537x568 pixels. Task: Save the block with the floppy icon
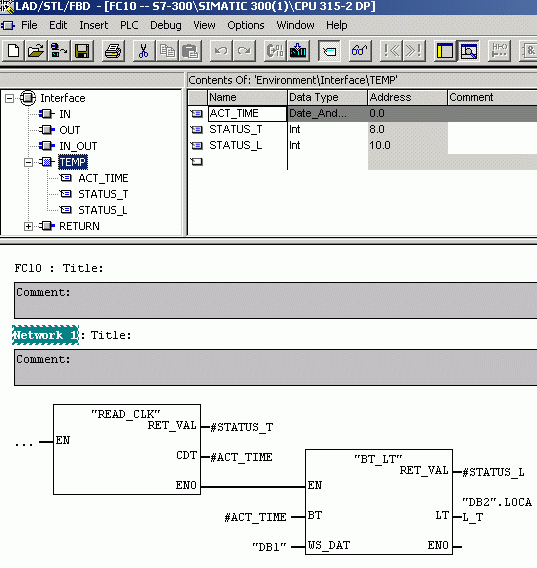[82, 51]
